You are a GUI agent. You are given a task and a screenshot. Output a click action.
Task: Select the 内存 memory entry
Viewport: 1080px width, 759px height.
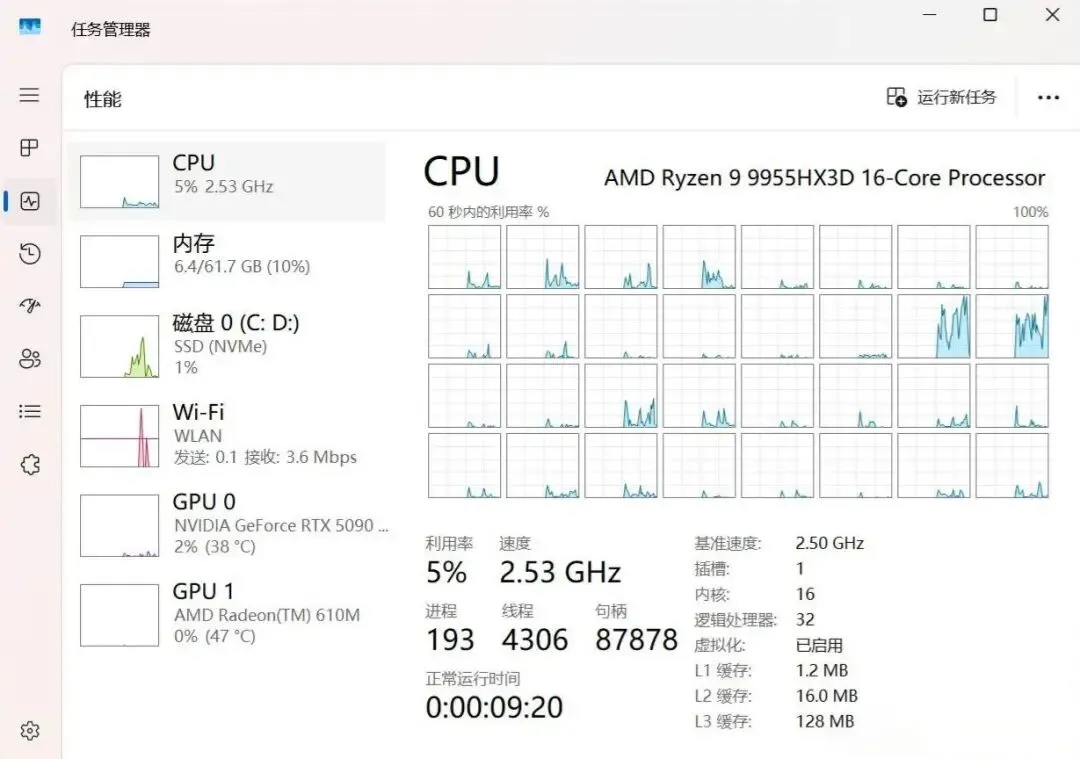click(x=227, y=261)
